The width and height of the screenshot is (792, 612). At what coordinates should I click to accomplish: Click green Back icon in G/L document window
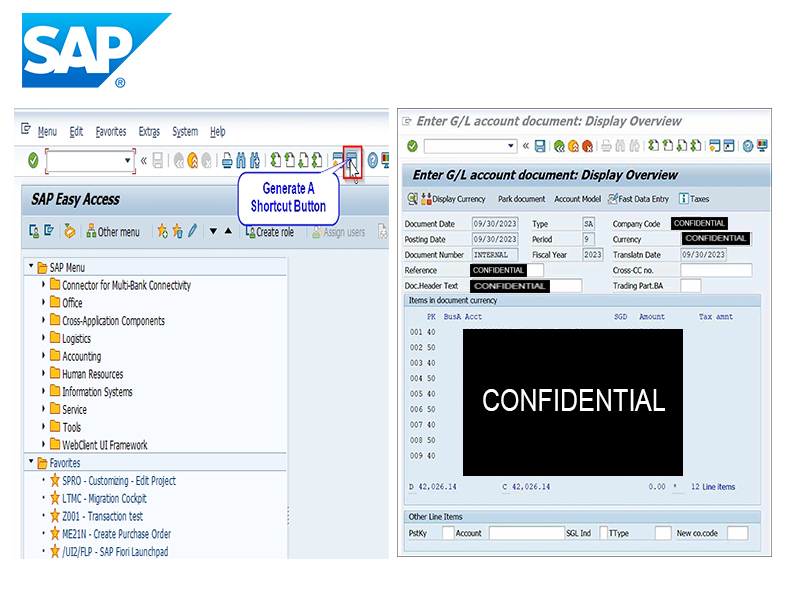tap(559, 146)
